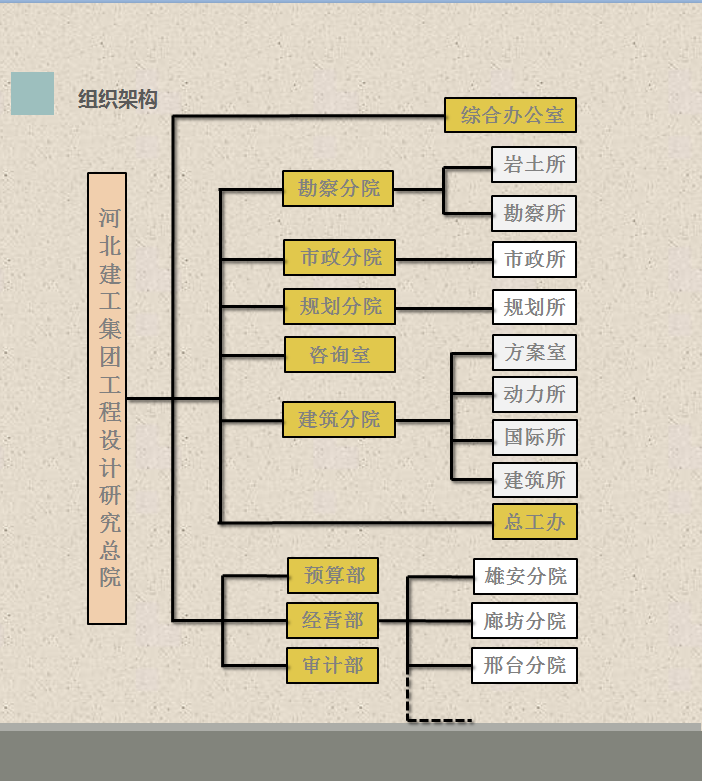
Task: Click the 组织架构 heading text
Action: 118,99
